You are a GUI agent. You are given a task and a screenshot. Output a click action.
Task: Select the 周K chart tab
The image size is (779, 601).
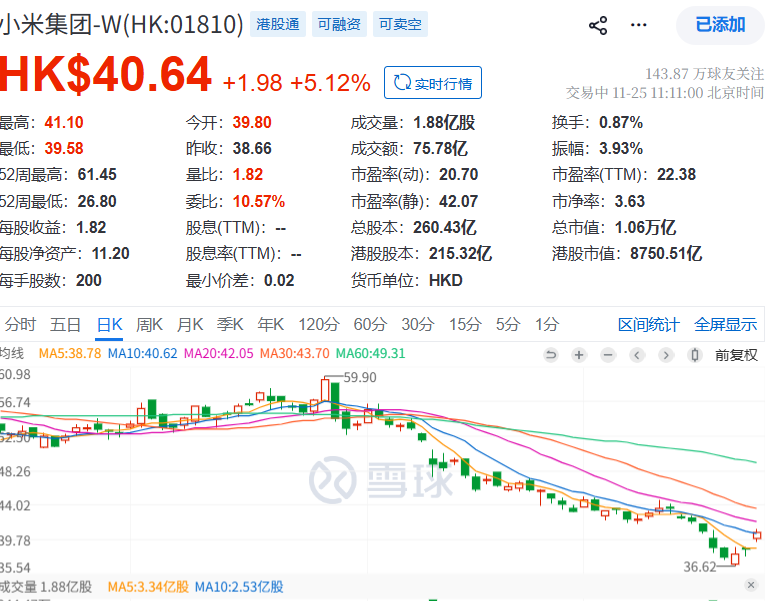click(x=149, y=324)
